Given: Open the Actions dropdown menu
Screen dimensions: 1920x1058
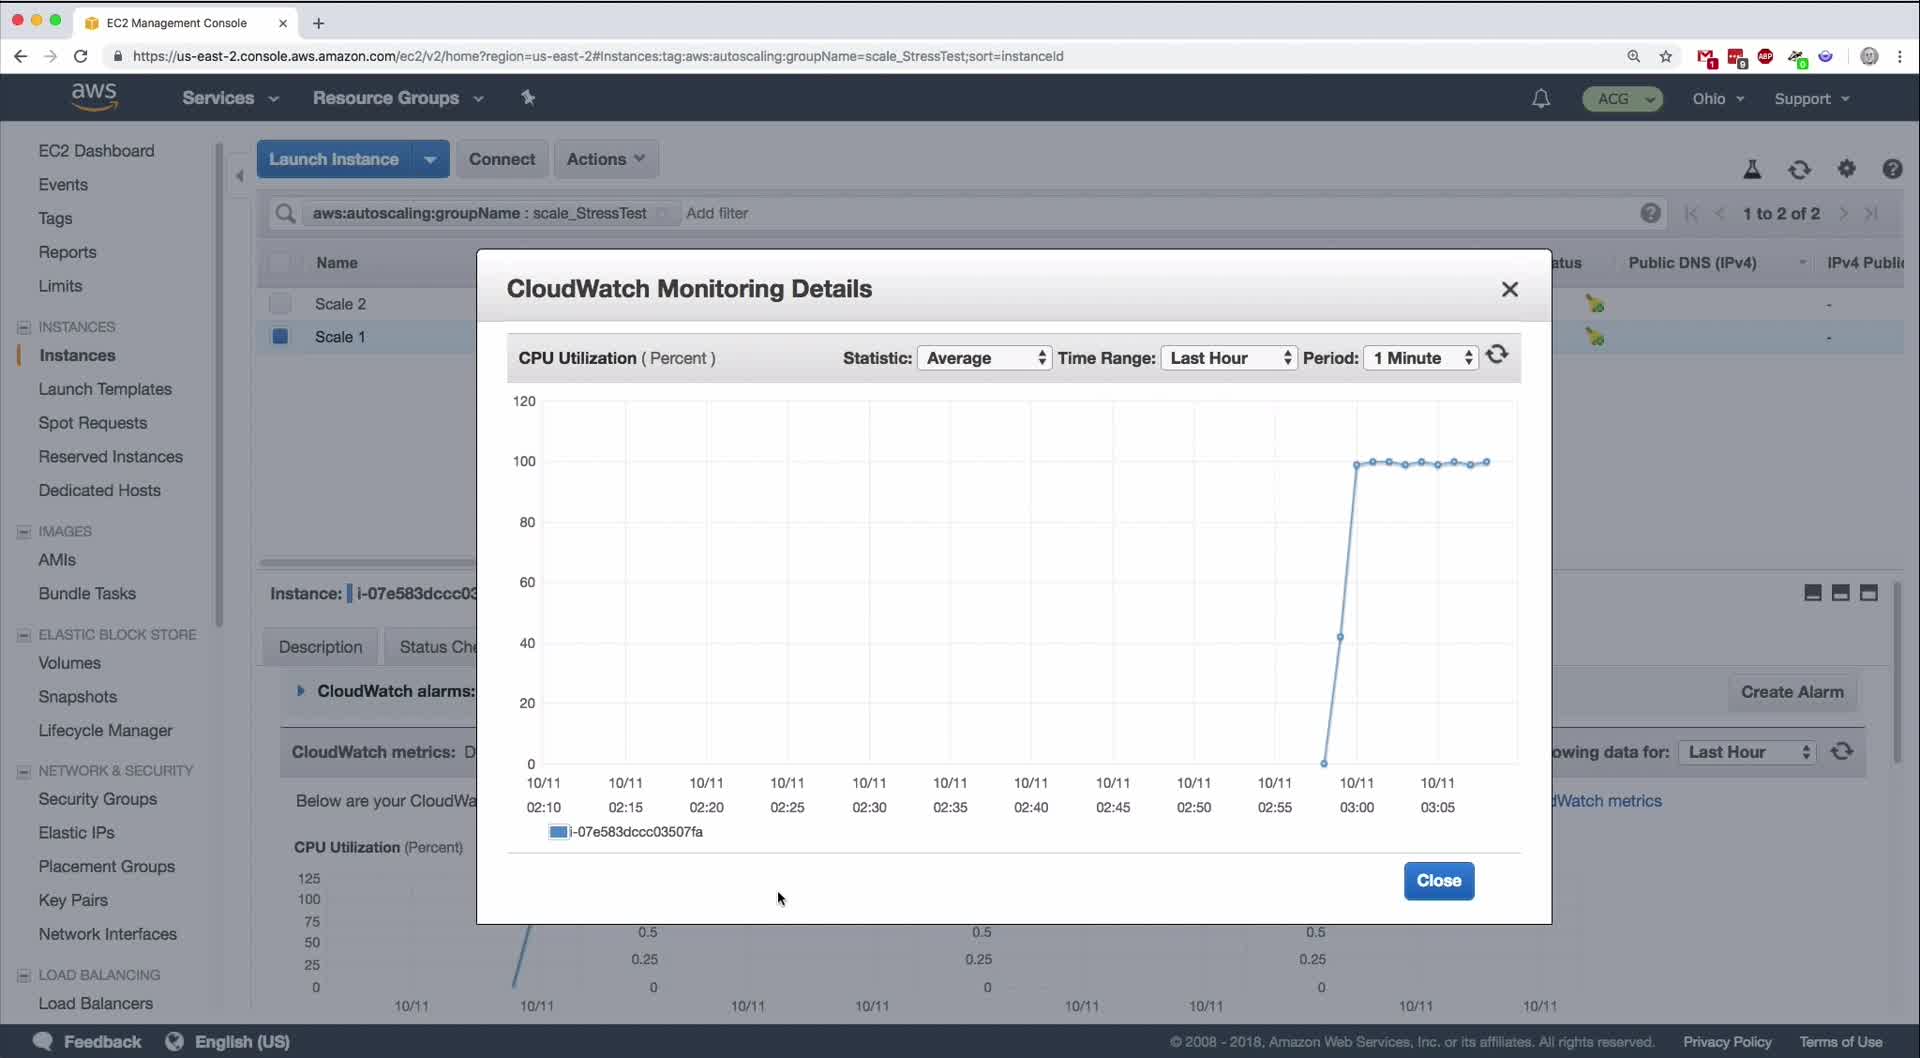Looking at the screenshot, I should point(606,159).
